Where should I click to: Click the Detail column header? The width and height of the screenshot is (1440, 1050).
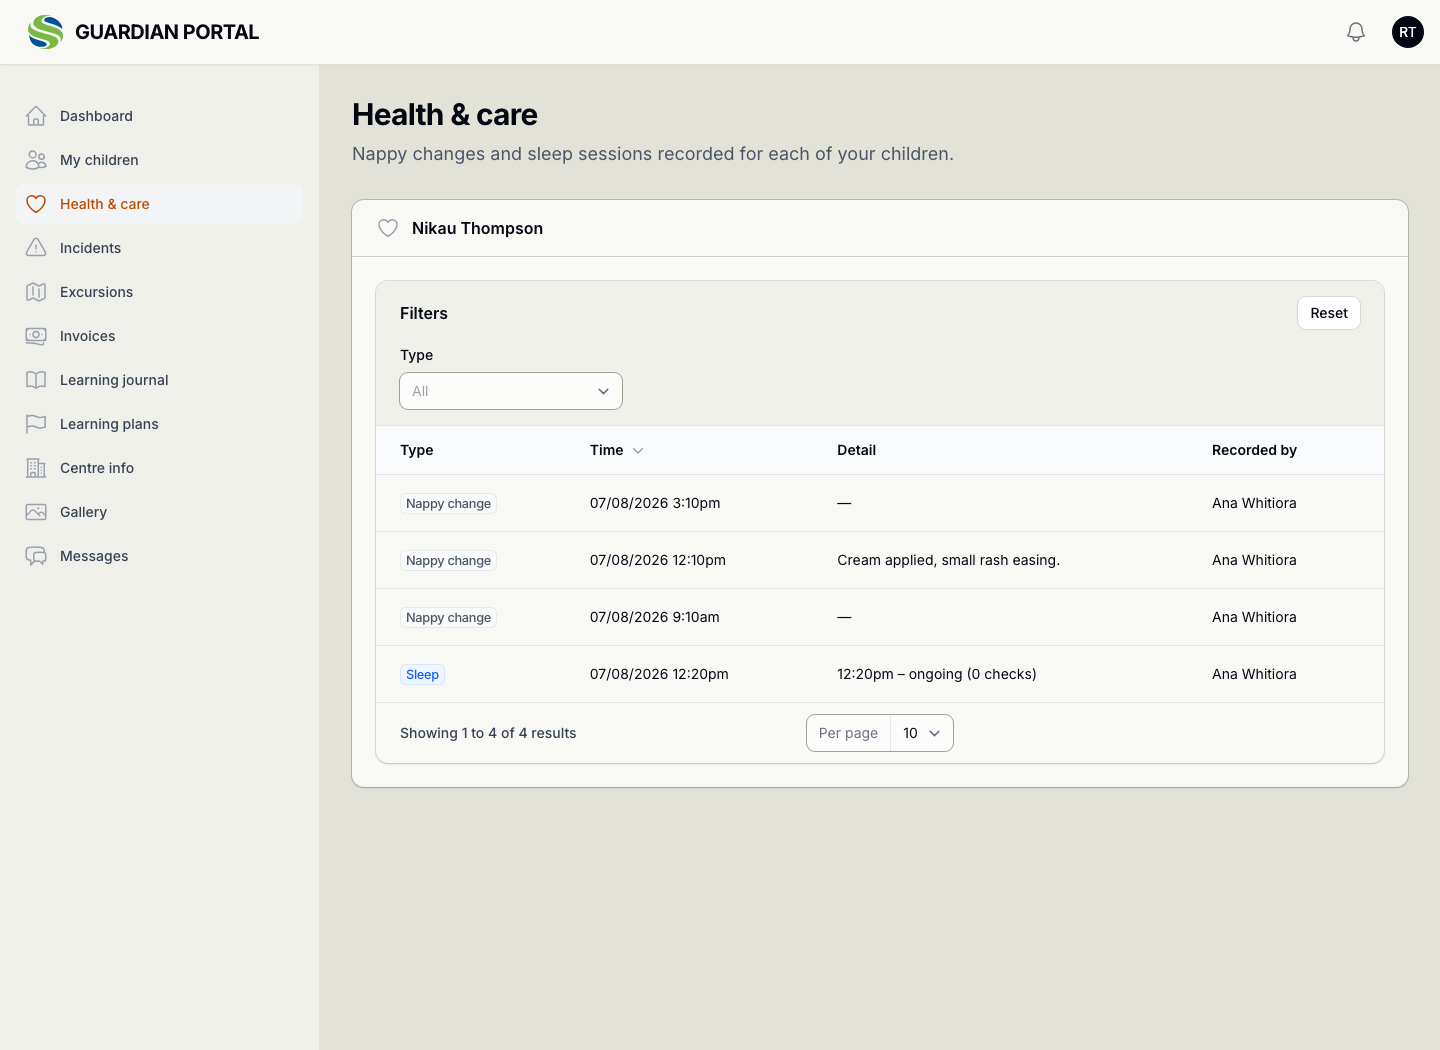(856, 450)
